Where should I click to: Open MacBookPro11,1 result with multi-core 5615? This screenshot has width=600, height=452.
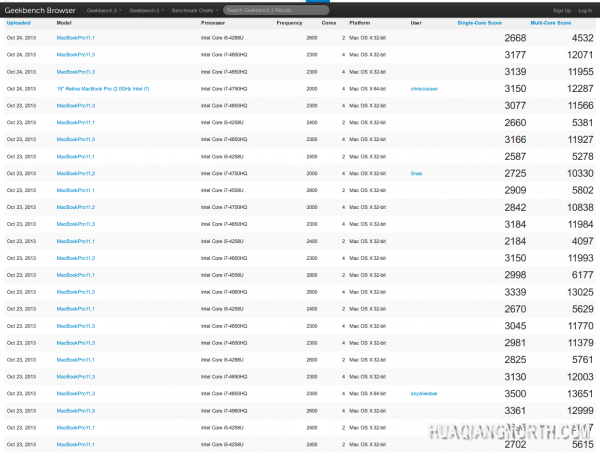pos(75,444)
